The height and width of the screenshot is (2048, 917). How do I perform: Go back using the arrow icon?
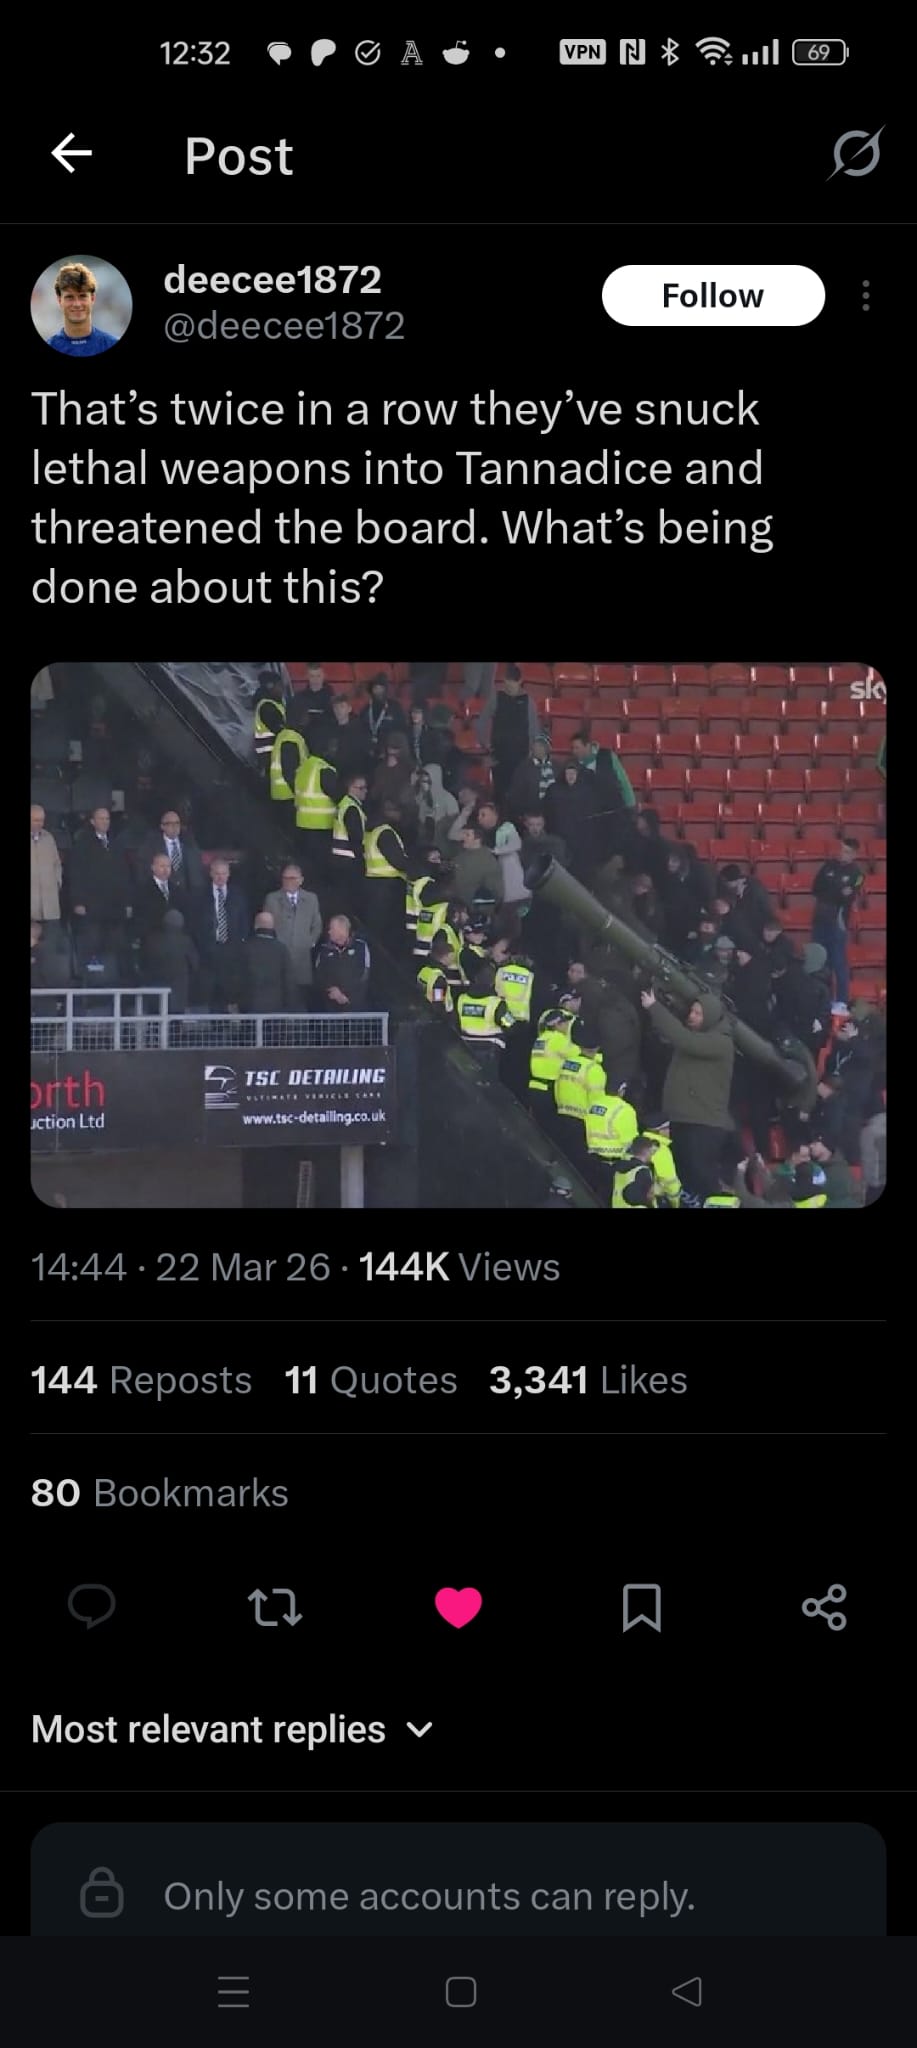tap(72, 154)
